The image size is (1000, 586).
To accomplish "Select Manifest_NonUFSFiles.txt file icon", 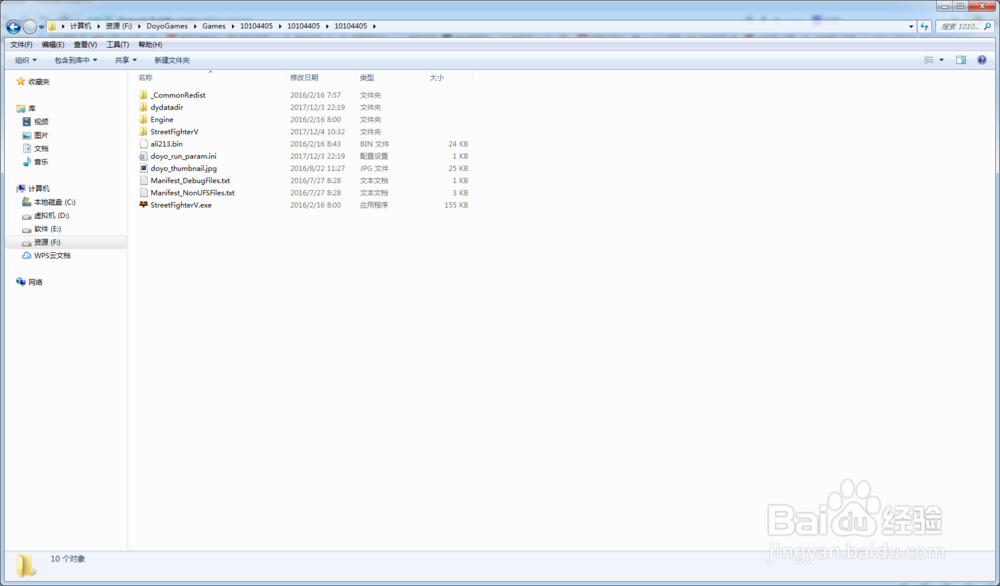I will coord(143,193).
